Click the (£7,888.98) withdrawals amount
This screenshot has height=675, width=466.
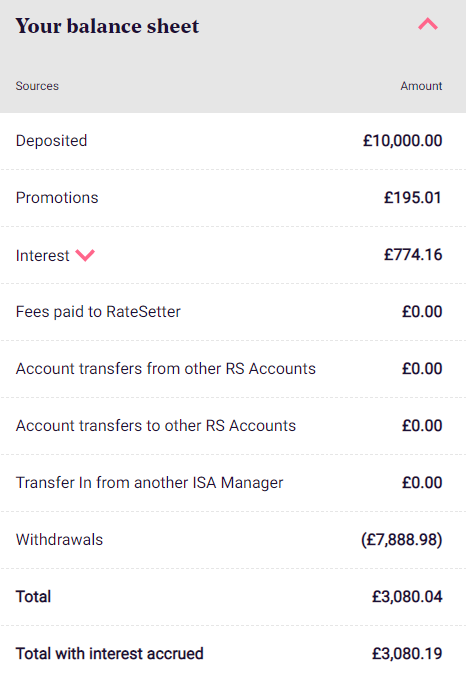click(x=401, y=539)
